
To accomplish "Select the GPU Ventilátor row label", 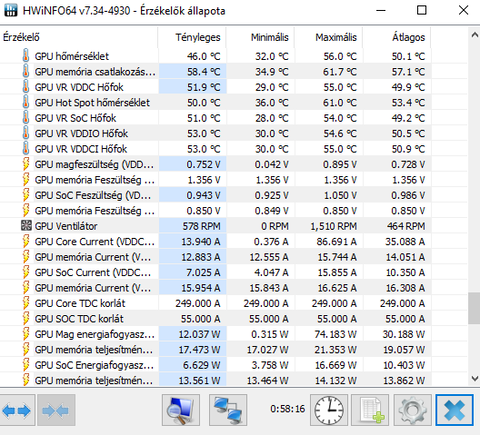I will 66,226.
